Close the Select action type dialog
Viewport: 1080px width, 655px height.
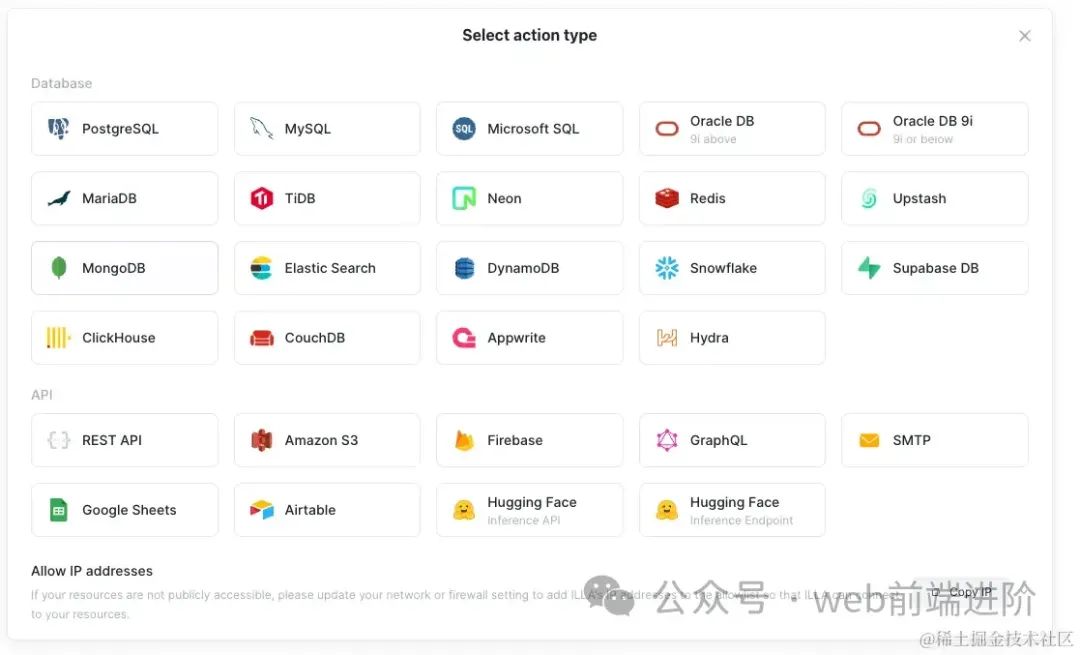(1024, 36)
